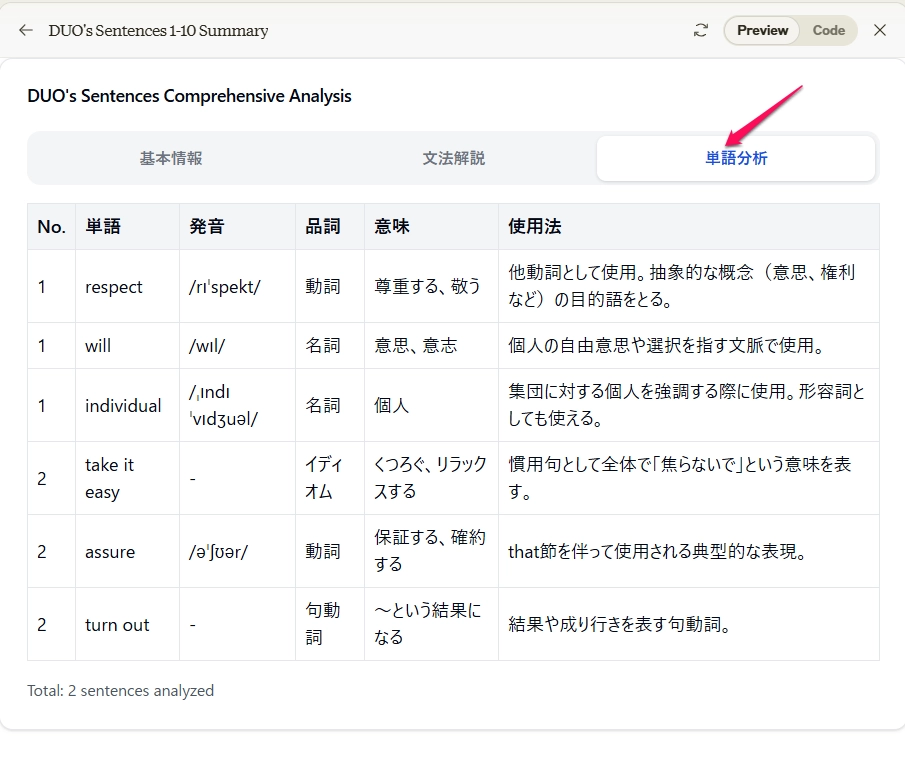905x773 pixels.
Task: Select the pronunciation '/rɪˈspekt/'
Action: [x=225, y=286]
